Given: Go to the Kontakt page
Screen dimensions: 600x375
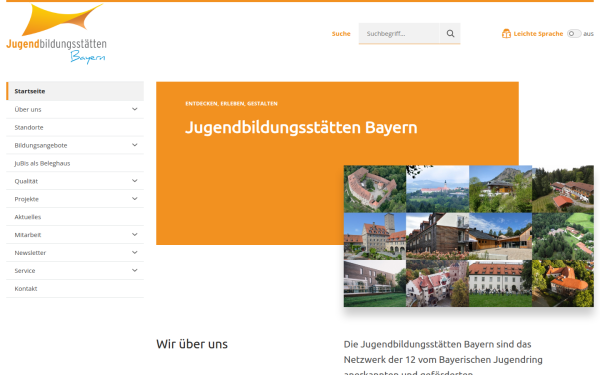Looking at the screenshot, I should [x=75, y=289].
